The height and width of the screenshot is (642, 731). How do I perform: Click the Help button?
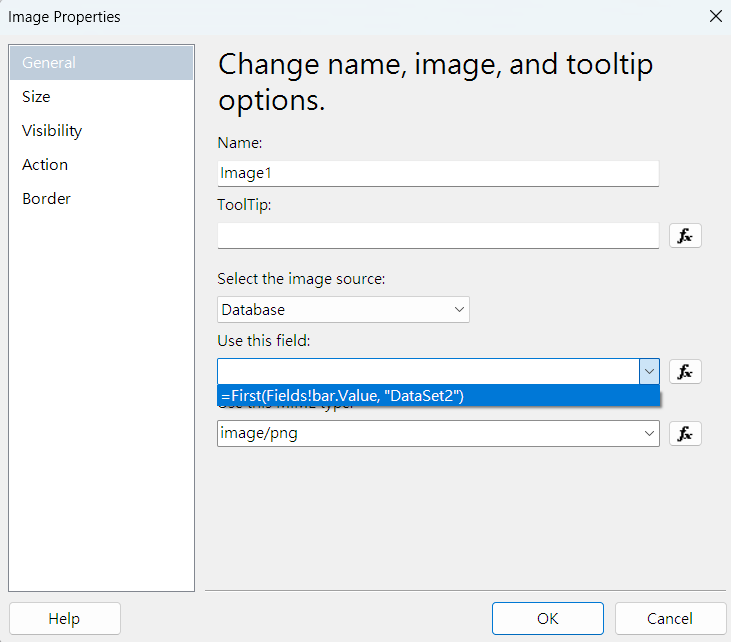pos(64,619)
